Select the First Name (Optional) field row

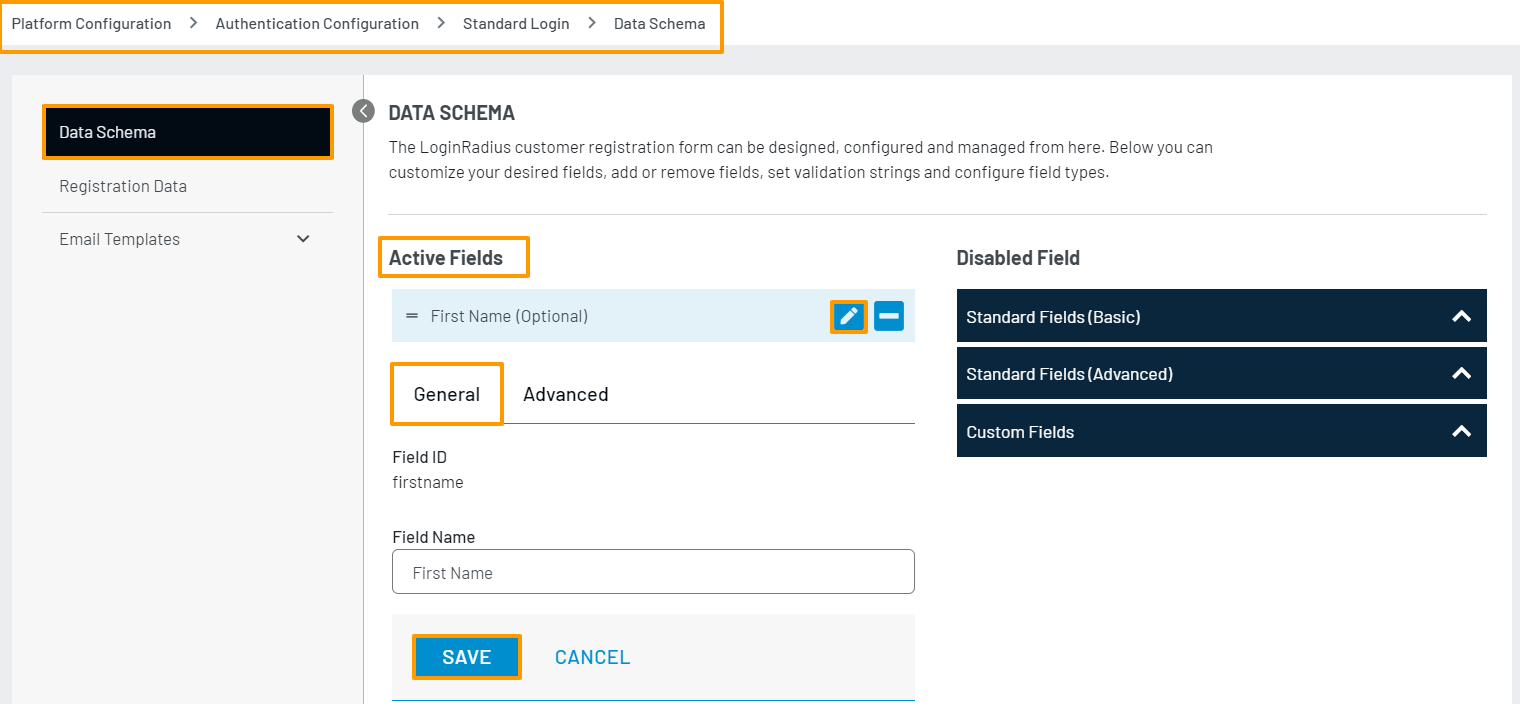click(x=600, y=316)
